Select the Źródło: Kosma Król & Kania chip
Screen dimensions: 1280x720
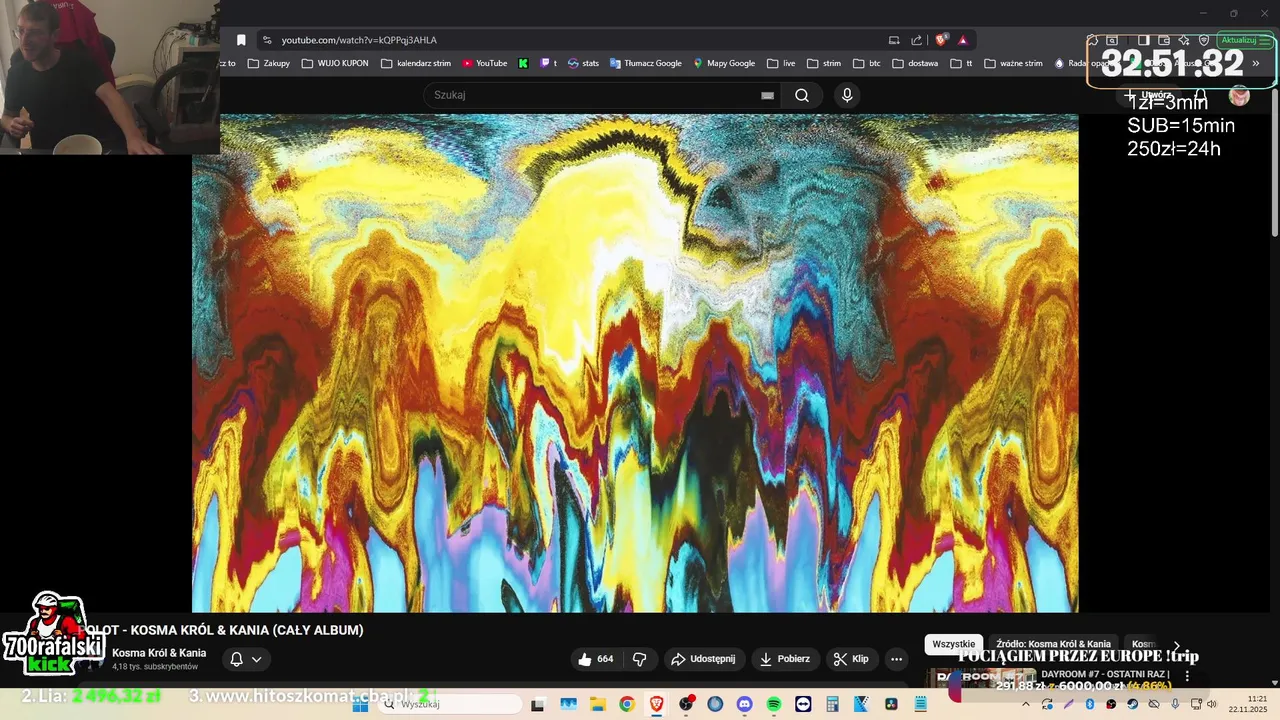(x=1053, y=644)
